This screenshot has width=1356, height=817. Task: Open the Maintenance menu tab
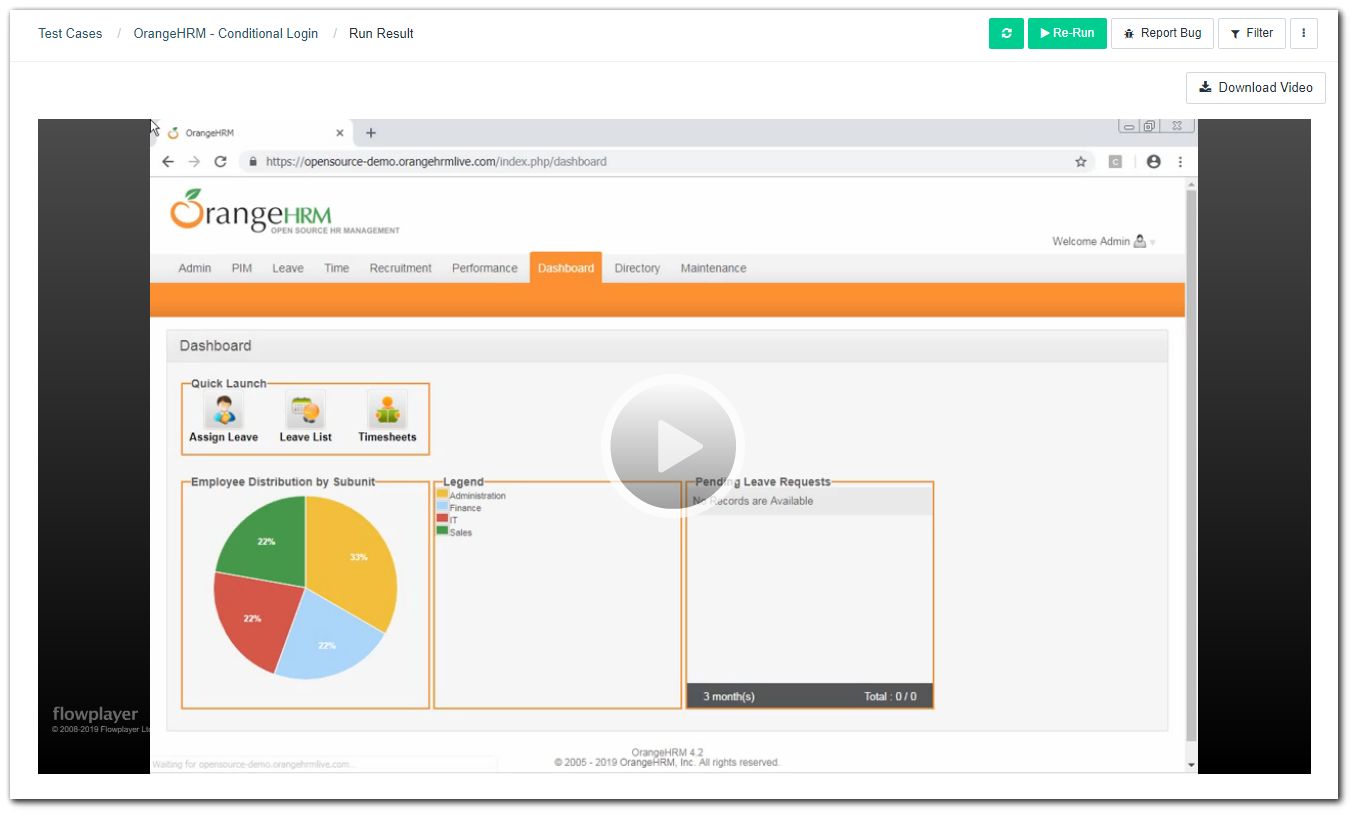(x=714, y=268)
